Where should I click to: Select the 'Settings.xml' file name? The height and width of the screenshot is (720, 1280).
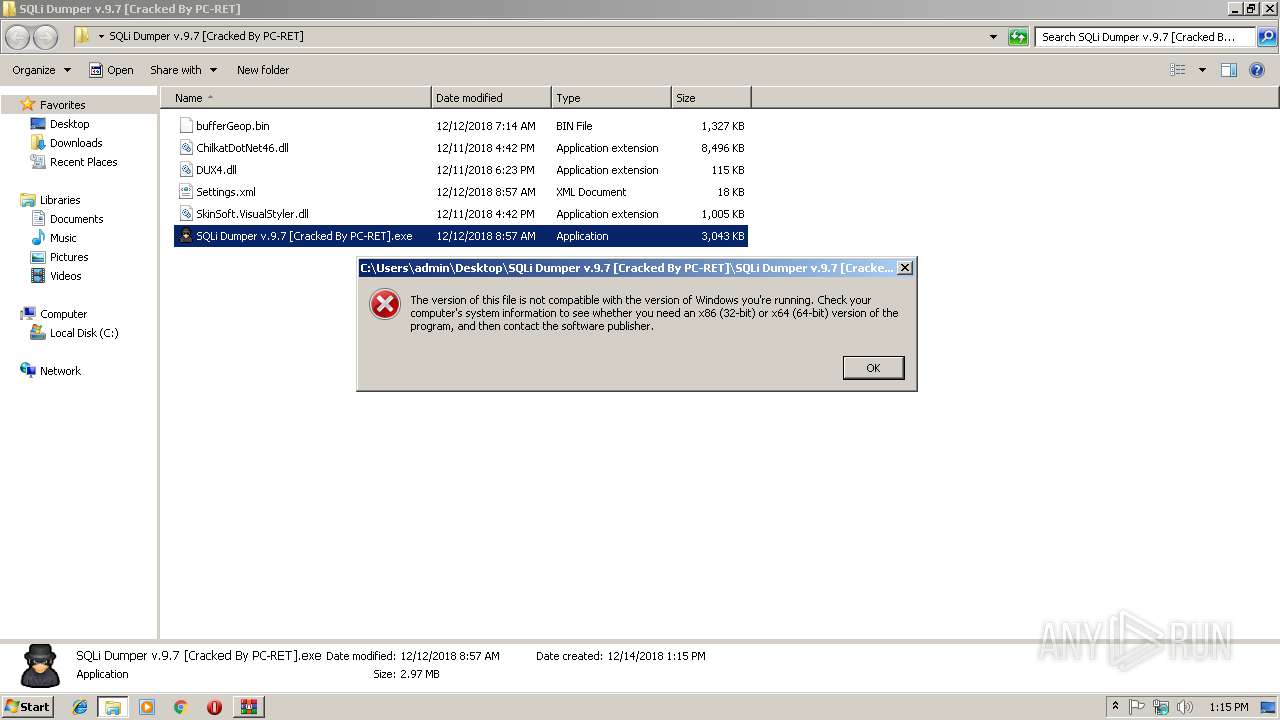pos(225,192)
